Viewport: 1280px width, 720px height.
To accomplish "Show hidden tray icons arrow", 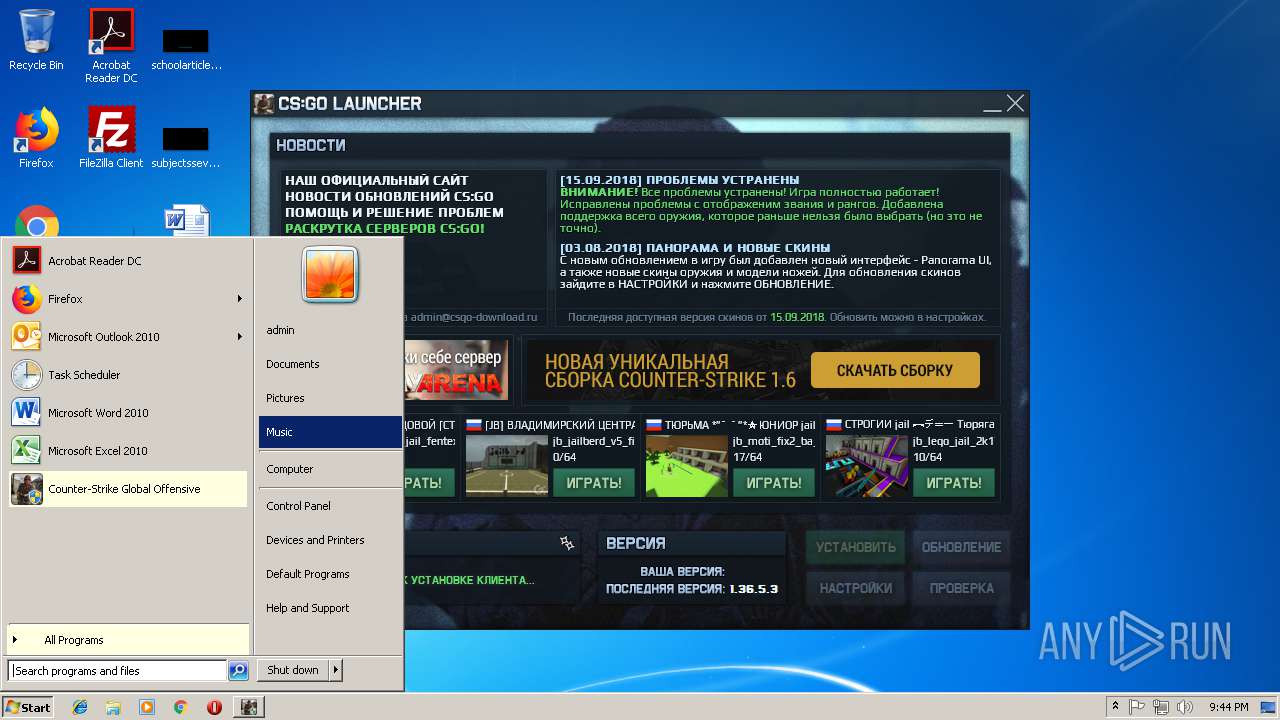I will click(1115, 707).
